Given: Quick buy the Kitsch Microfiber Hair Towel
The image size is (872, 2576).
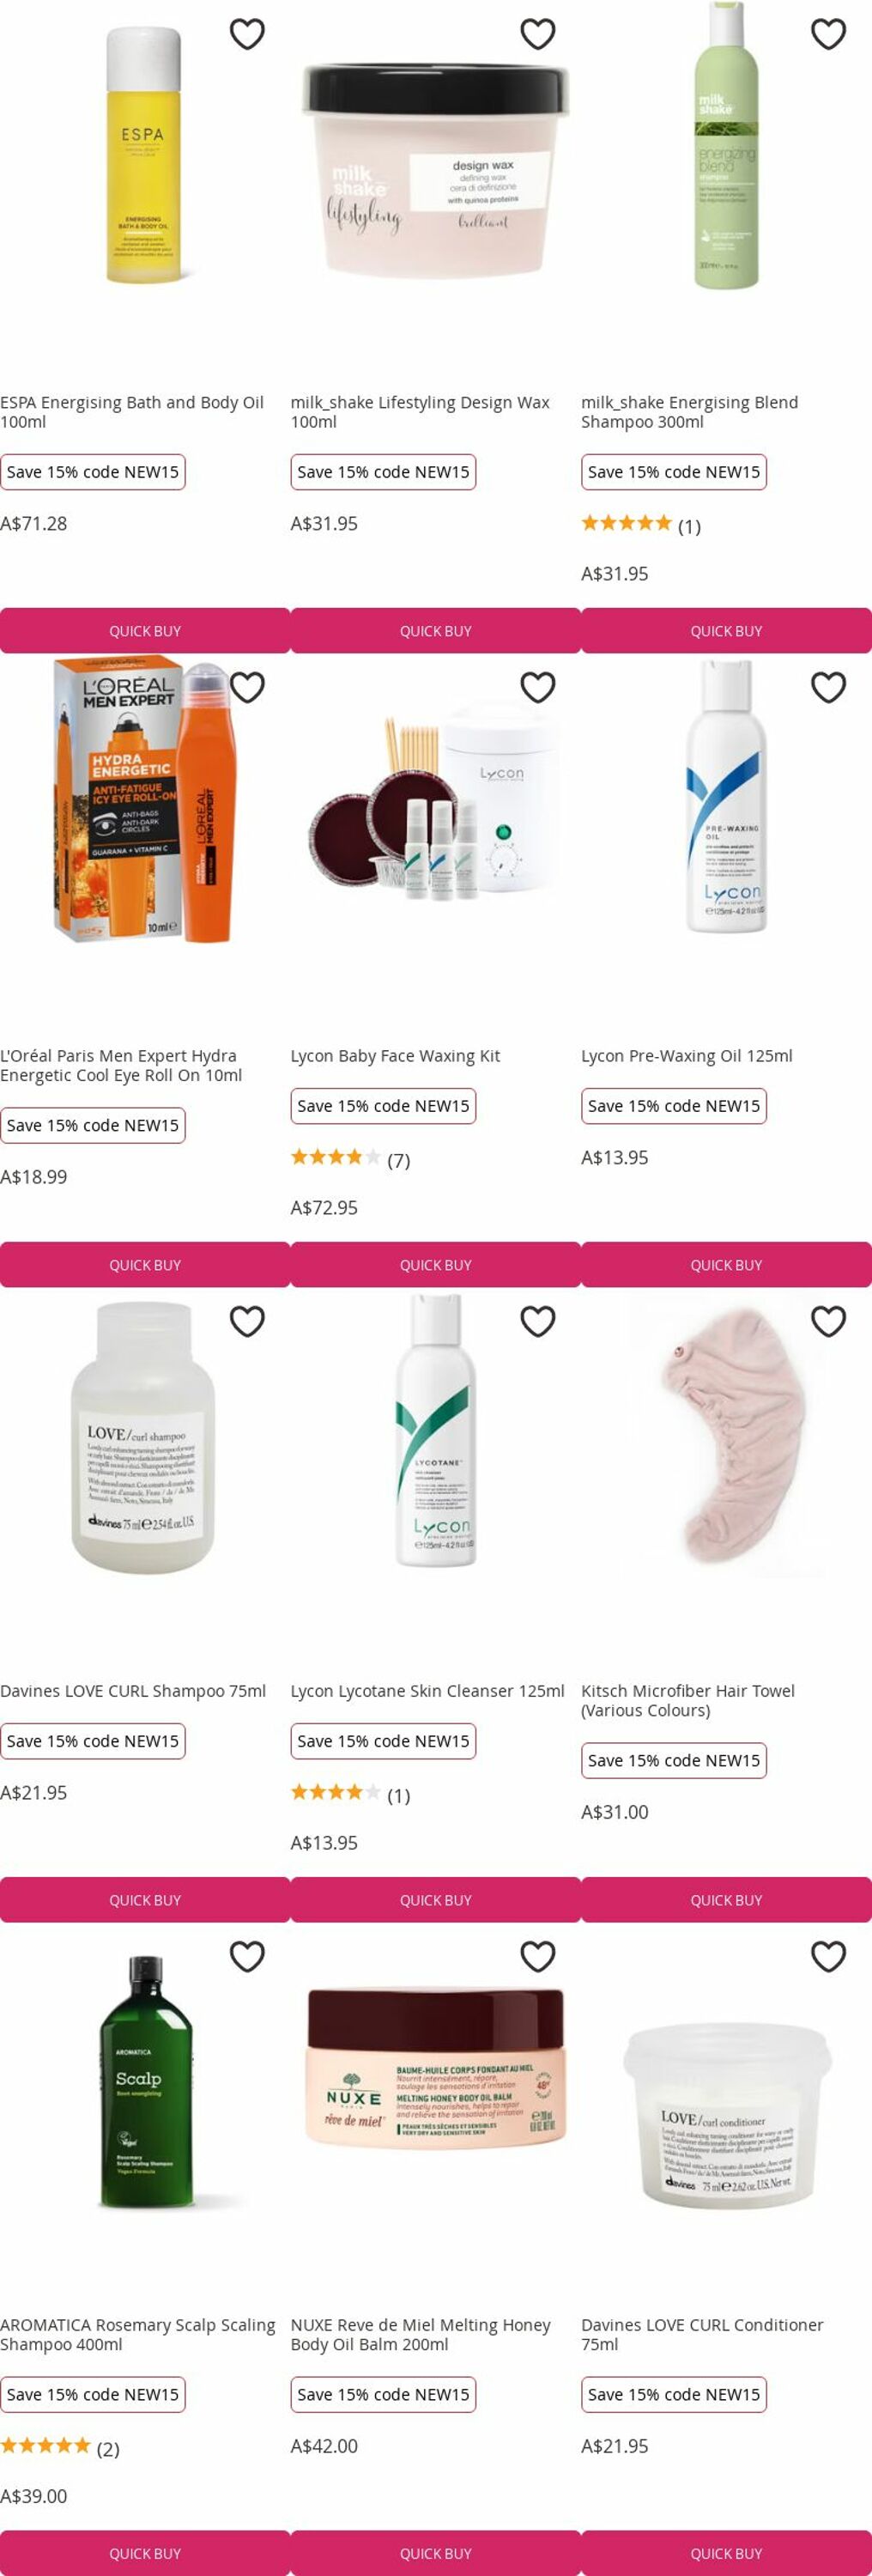Looking at the screenshot, I should click(727, 1900).
